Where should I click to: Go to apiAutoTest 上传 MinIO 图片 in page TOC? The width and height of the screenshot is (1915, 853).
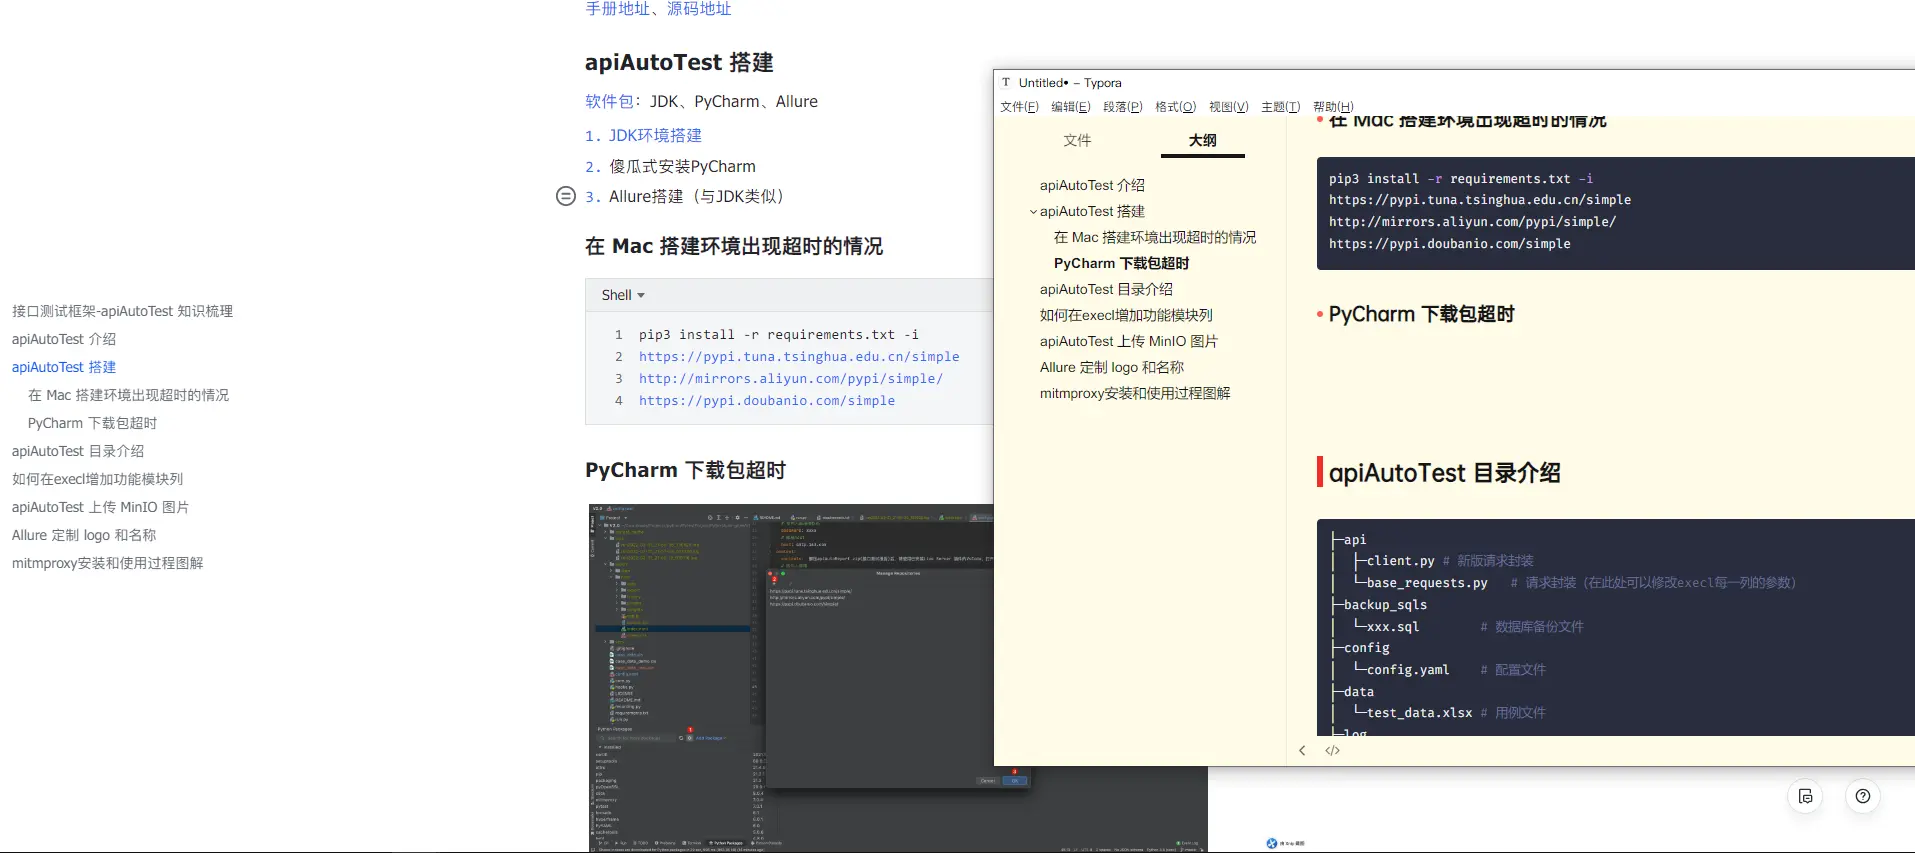coord(100,507)
